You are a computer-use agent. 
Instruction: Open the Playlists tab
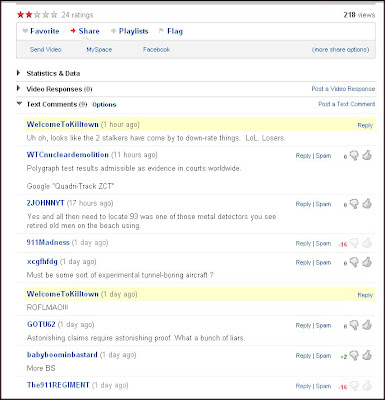point(129,31)
